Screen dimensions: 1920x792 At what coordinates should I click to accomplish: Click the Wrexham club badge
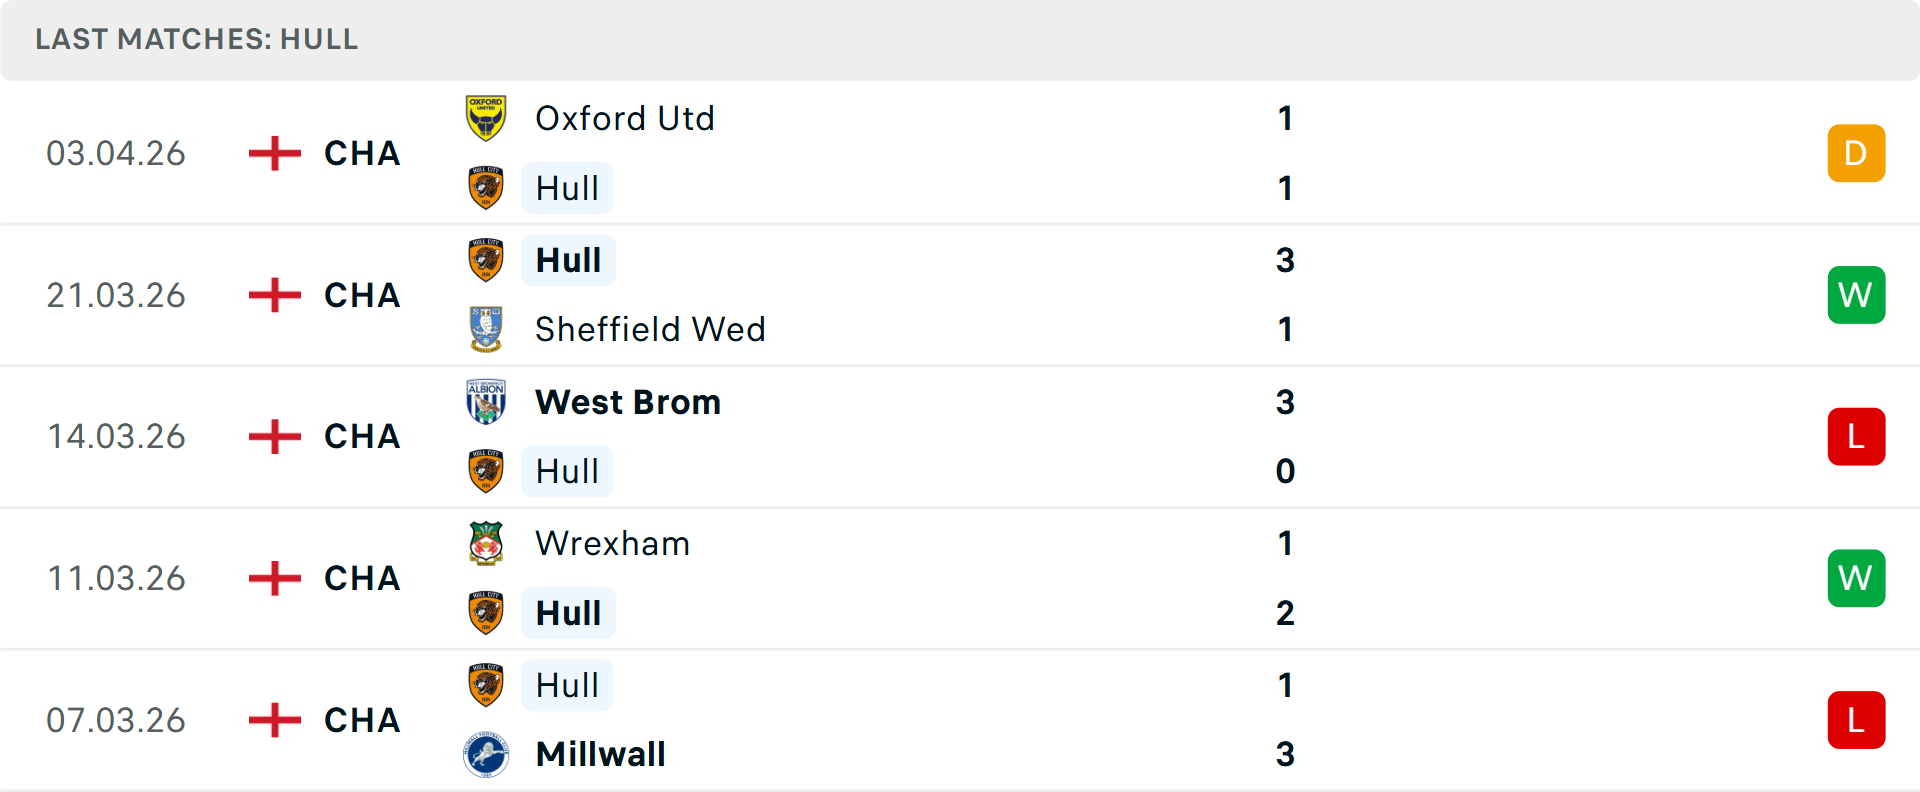(485, 543)
